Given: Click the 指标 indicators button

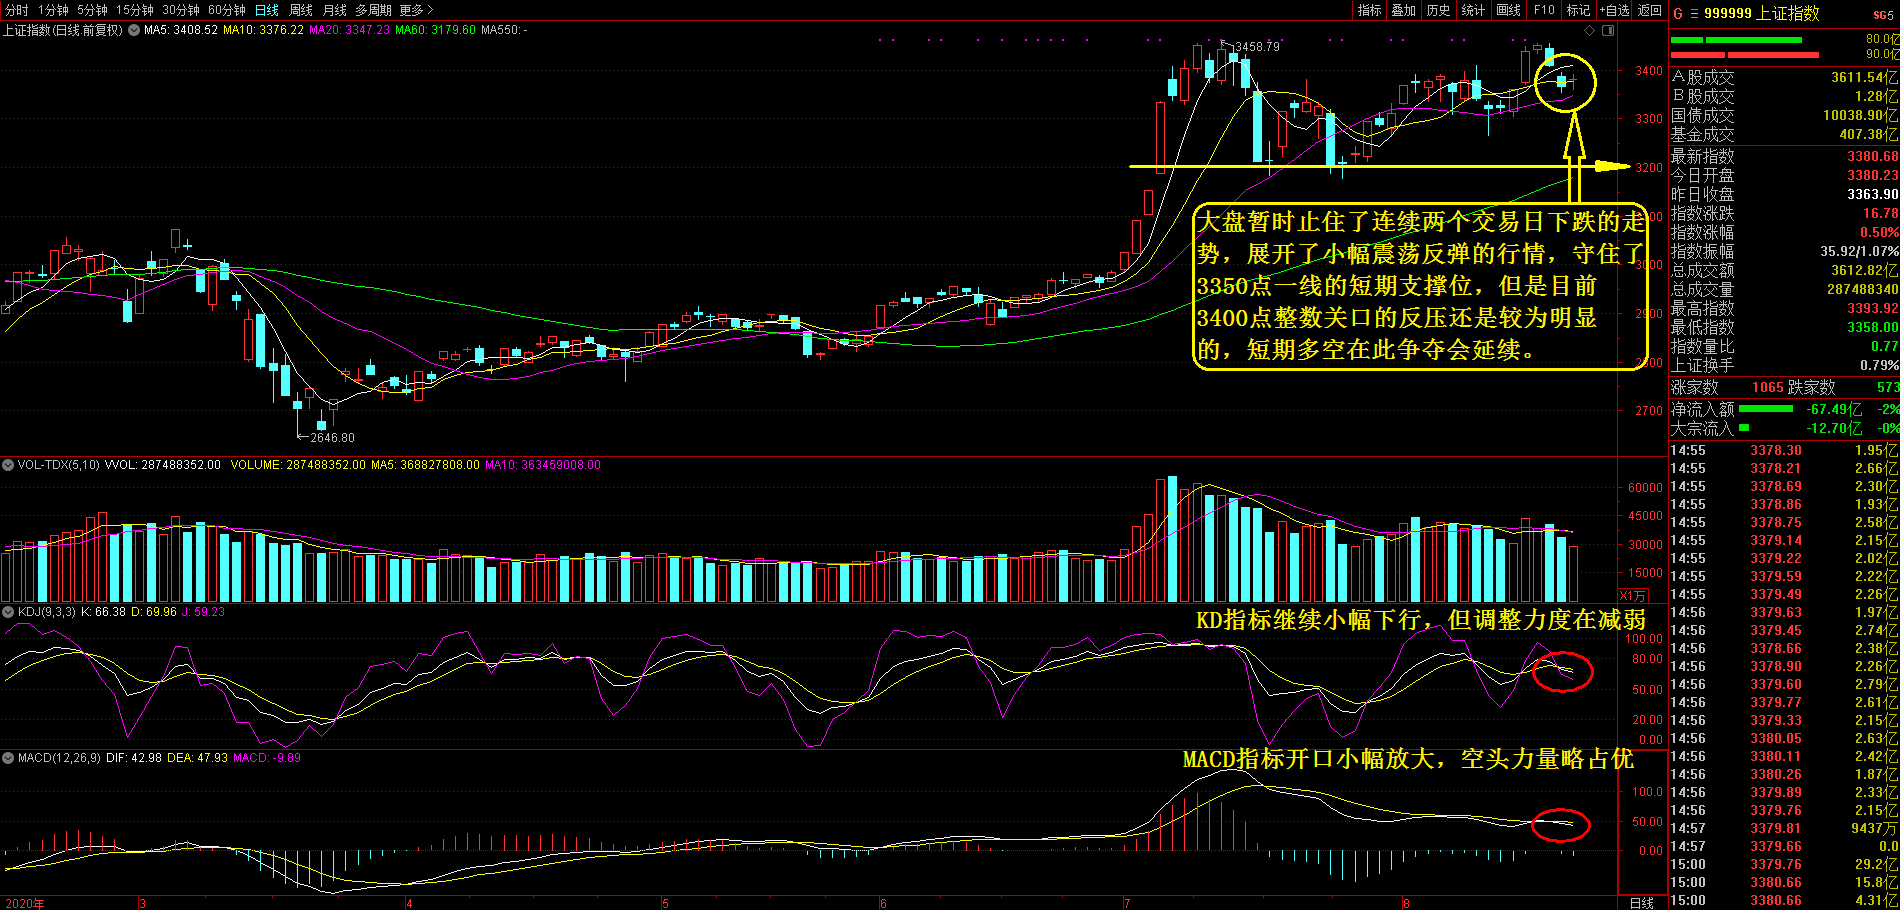Looking at the screenshot, I should tap(1370, 10).
